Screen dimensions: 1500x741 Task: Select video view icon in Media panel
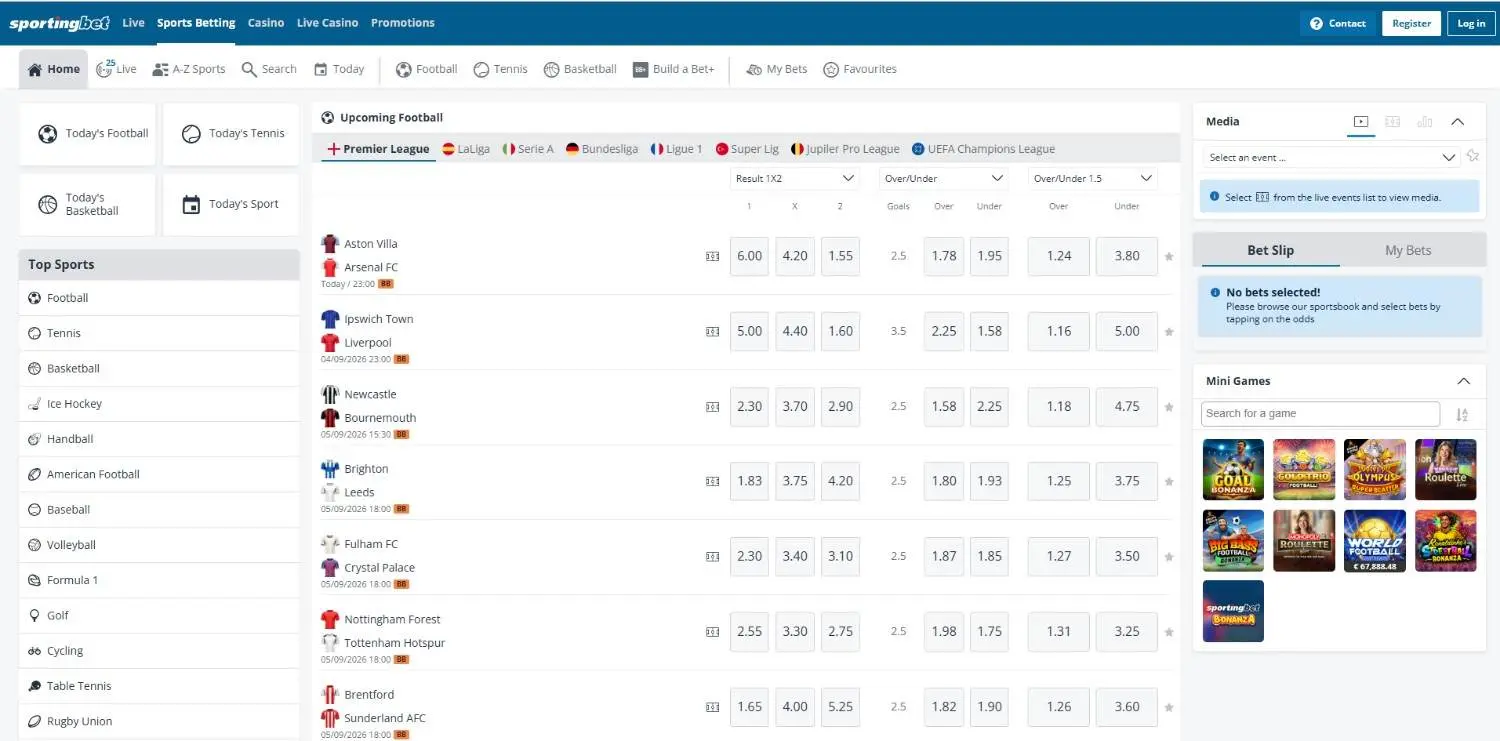click(1360, 122)
